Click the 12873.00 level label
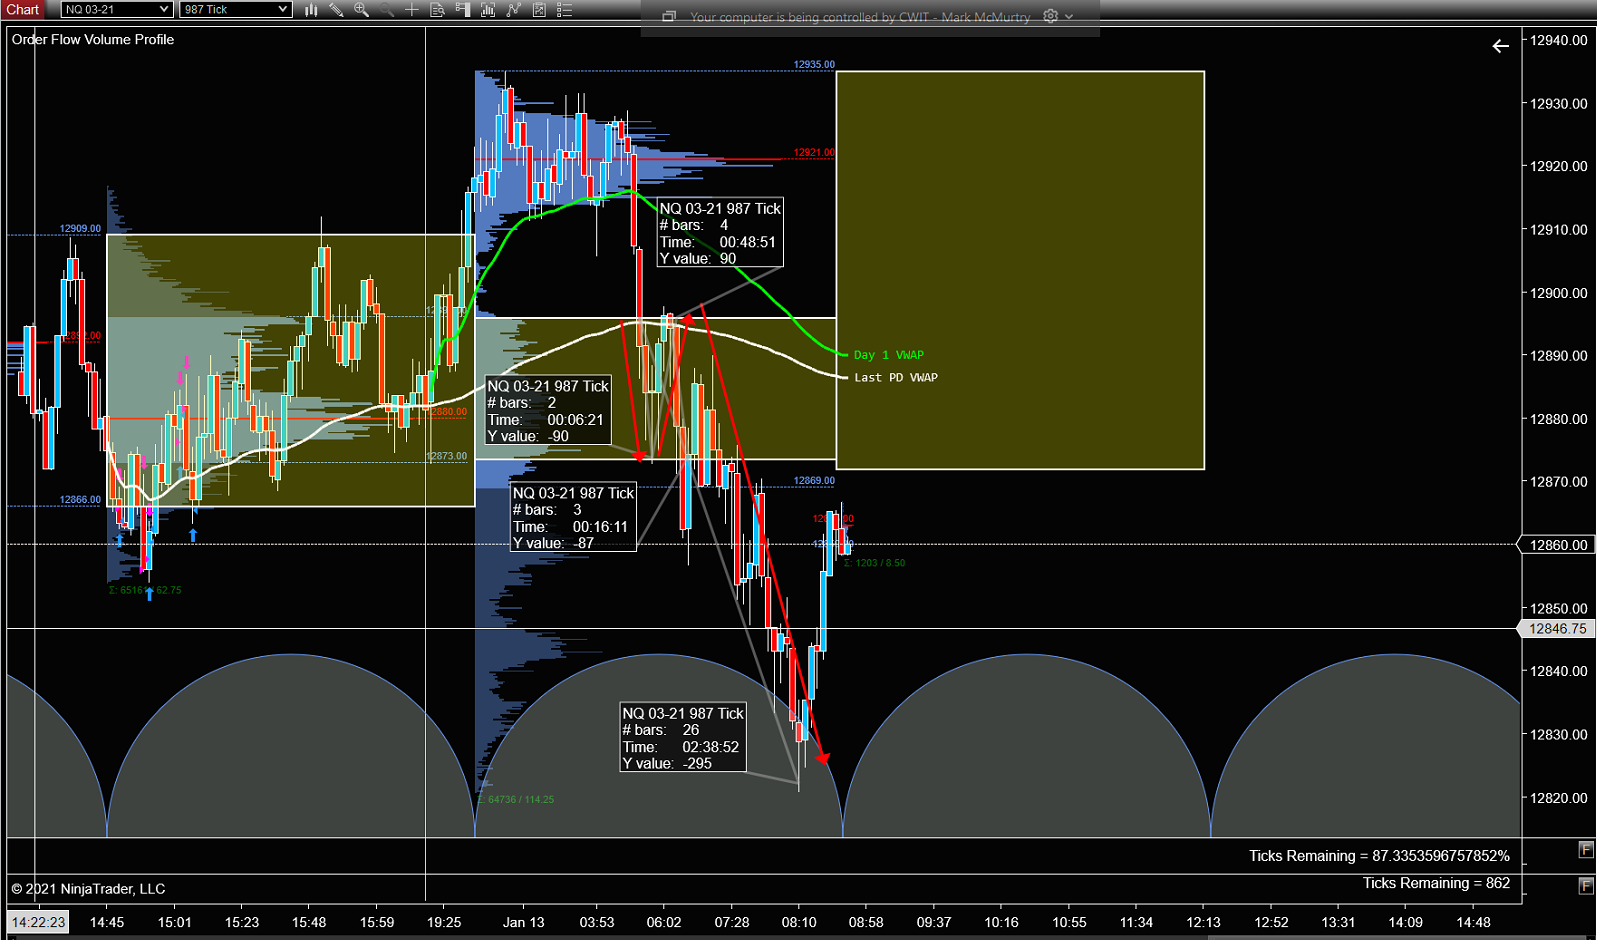The height and width of the screenshot is (940, 1597). click(447, 456)
